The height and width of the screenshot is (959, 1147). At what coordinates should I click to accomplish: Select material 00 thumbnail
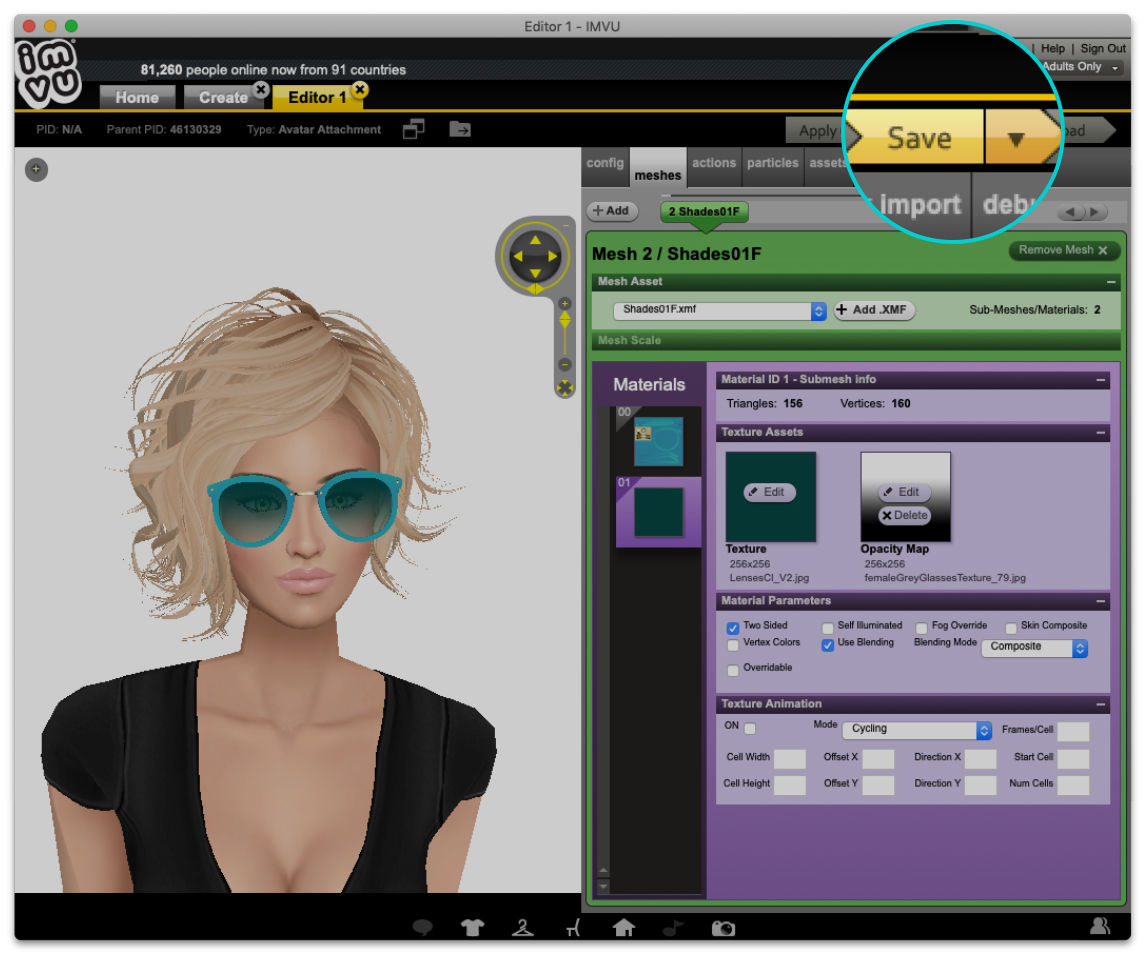658,442
